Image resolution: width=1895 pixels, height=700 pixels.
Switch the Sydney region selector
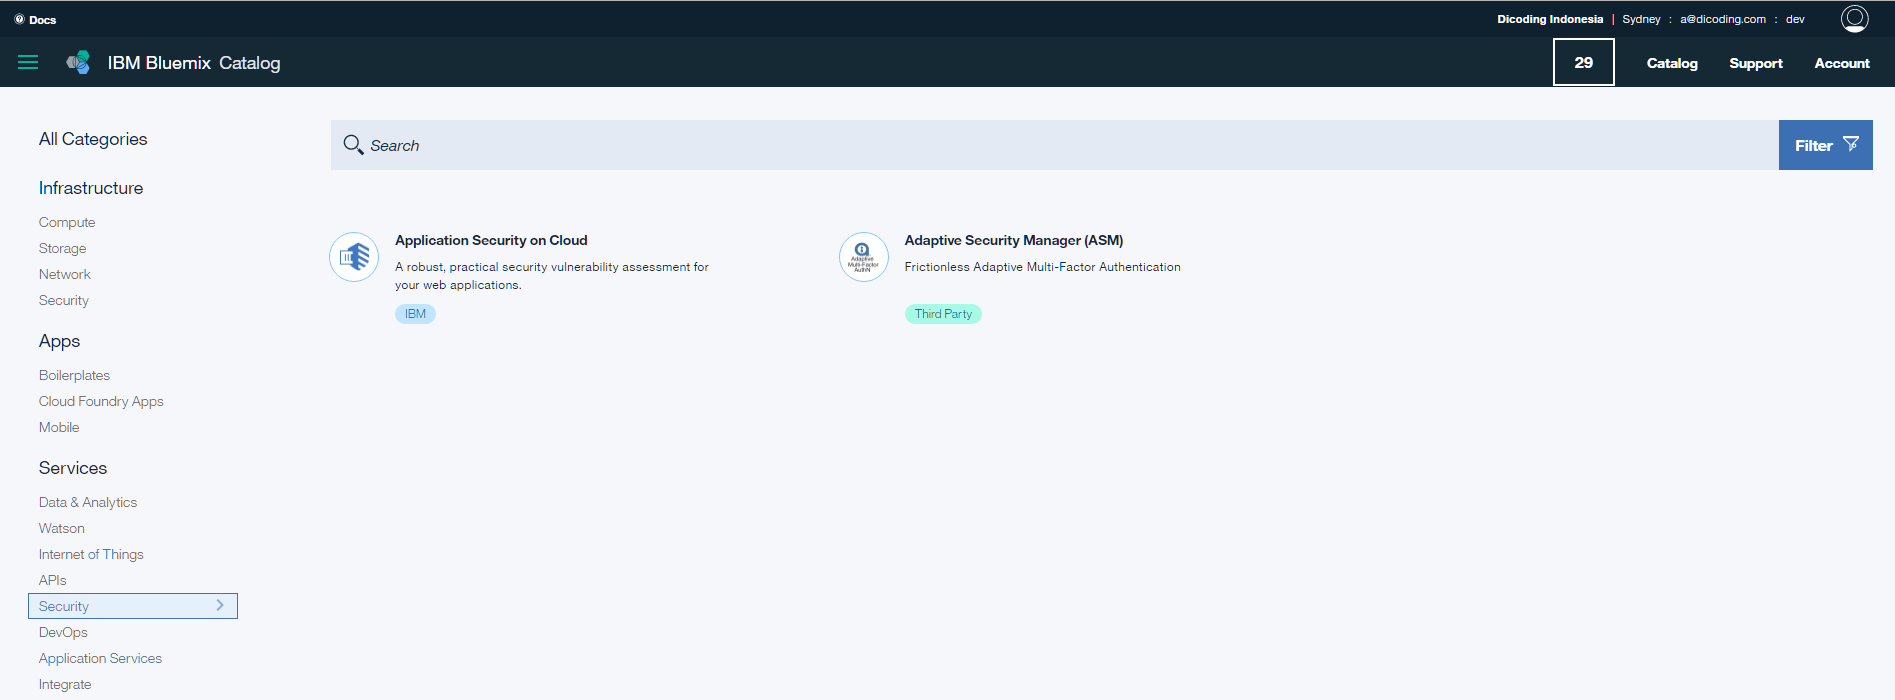[x=1641, y=19]
